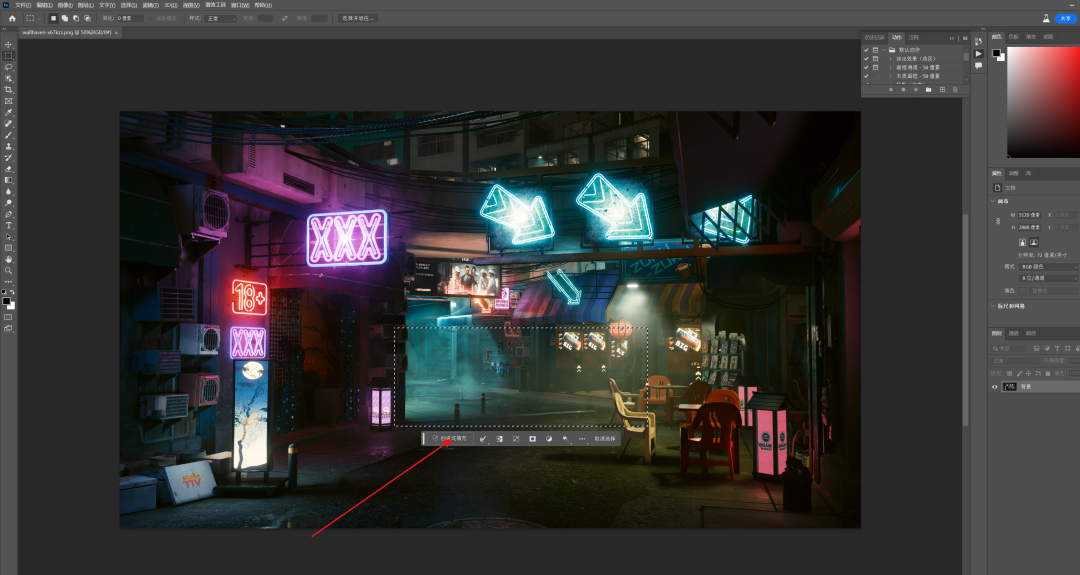Click the three-dots more options in contextual taskbar
The width and height of the screenshot is (1080, 575).
tap(582, 438)
